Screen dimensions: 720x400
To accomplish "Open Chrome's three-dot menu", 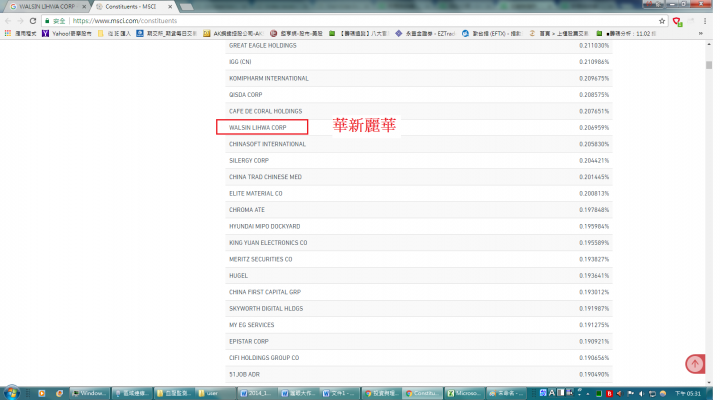I will (705, 21).
